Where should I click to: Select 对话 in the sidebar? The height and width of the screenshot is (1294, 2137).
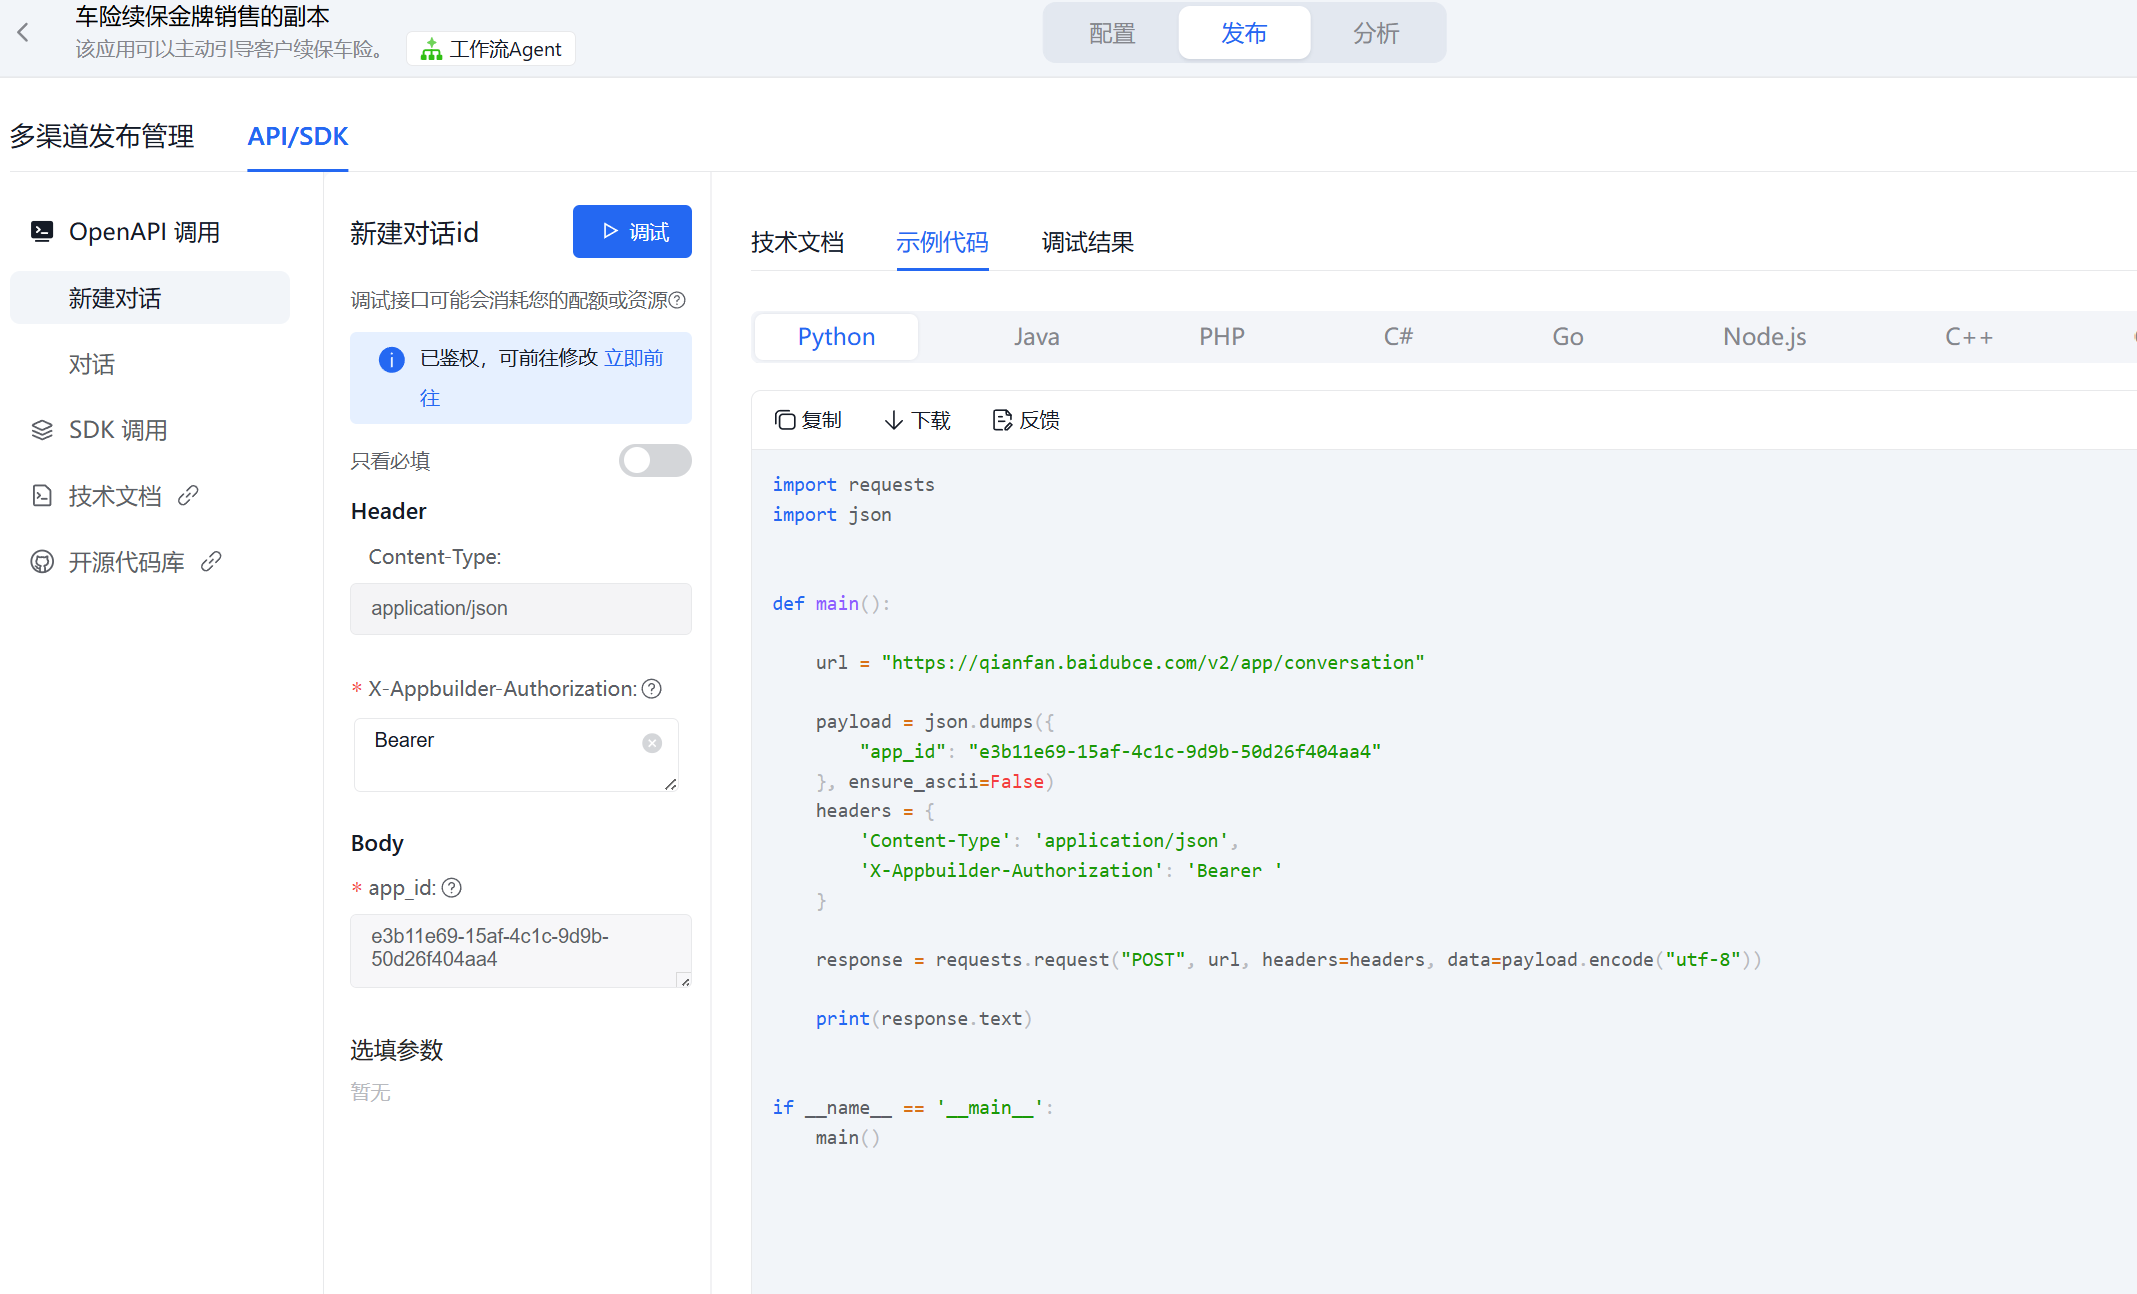click(x=92, y=364)
